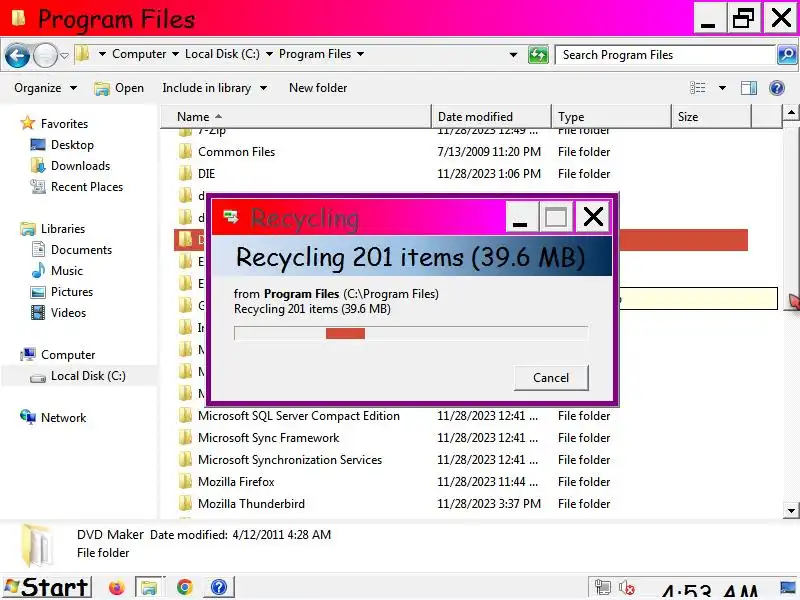Image resolution: width=800 pixels, height=600 pixels.
Task: Click the Refresh button beside address bar
Action: point(538,55)
